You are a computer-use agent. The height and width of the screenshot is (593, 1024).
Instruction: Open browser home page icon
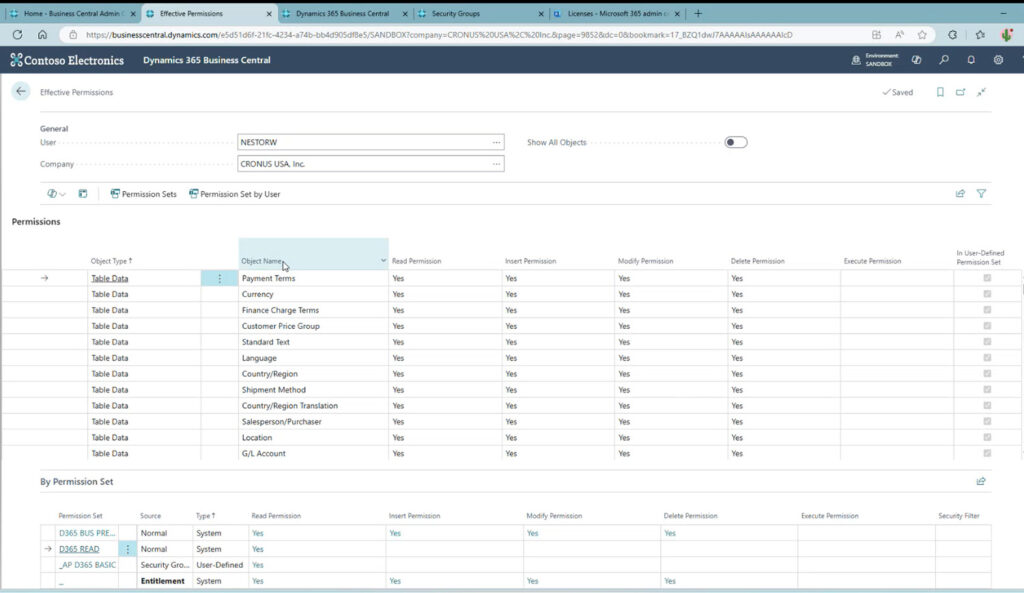(x=42, y=35)
